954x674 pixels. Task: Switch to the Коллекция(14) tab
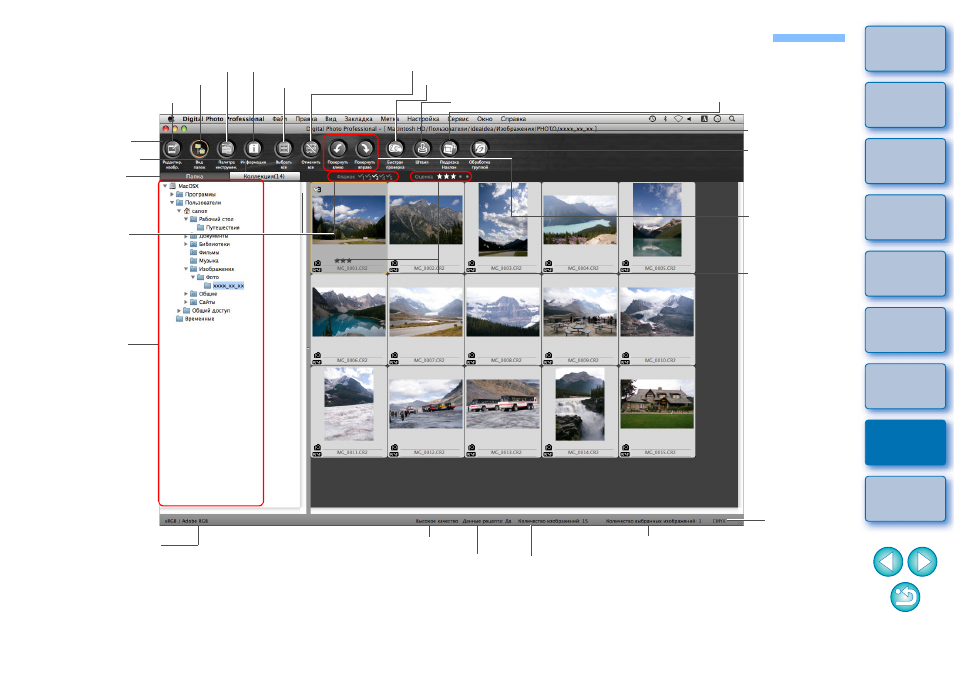[265, 176]
